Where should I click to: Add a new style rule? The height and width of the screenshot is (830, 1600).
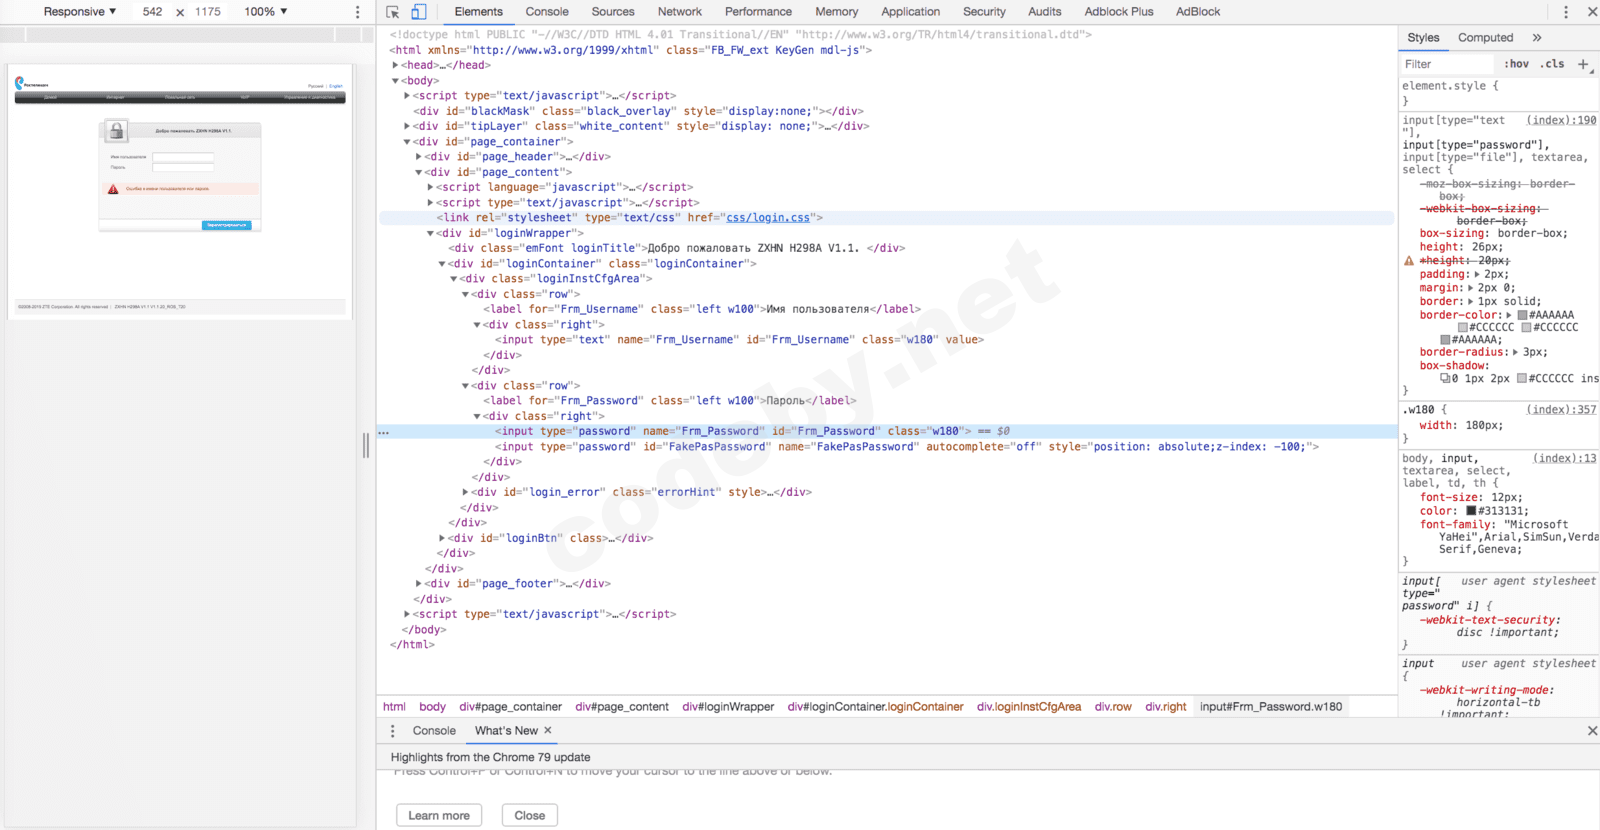1583,64
